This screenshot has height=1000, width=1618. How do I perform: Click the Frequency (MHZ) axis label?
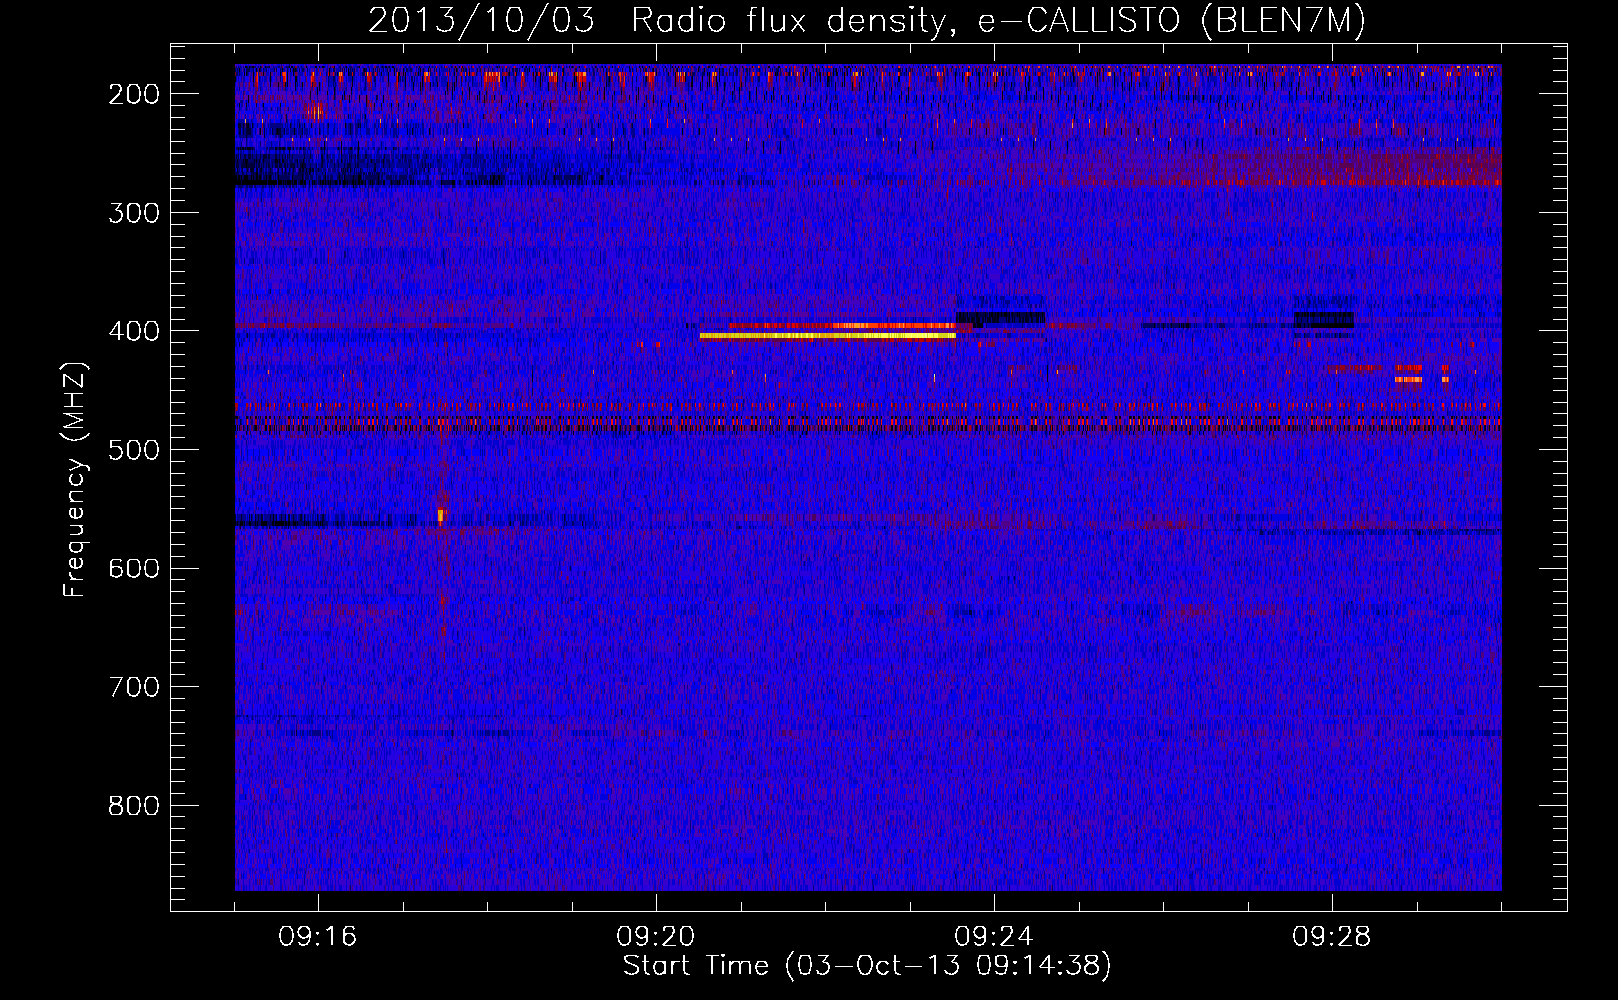76,479
